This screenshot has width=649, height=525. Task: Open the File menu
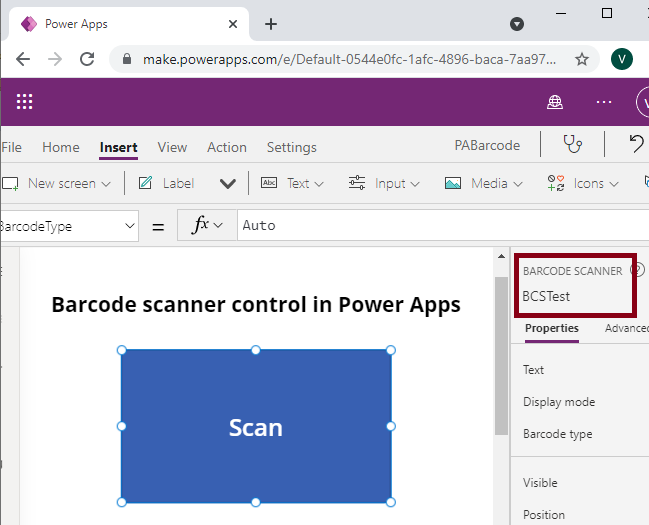11,147
